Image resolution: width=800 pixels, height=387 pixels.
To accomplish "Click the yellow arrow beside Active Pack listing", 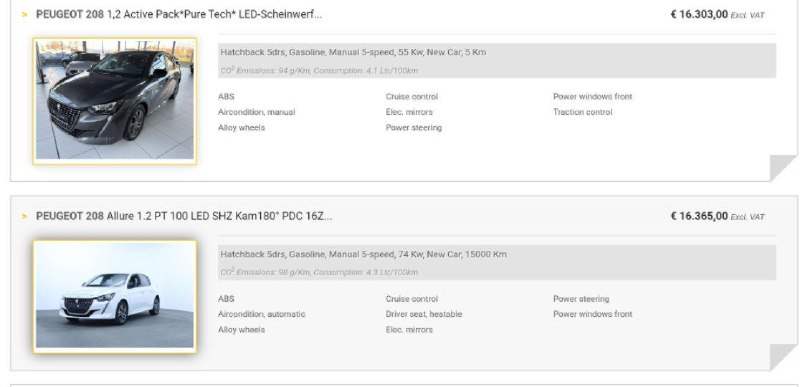I will click(24, 15).
